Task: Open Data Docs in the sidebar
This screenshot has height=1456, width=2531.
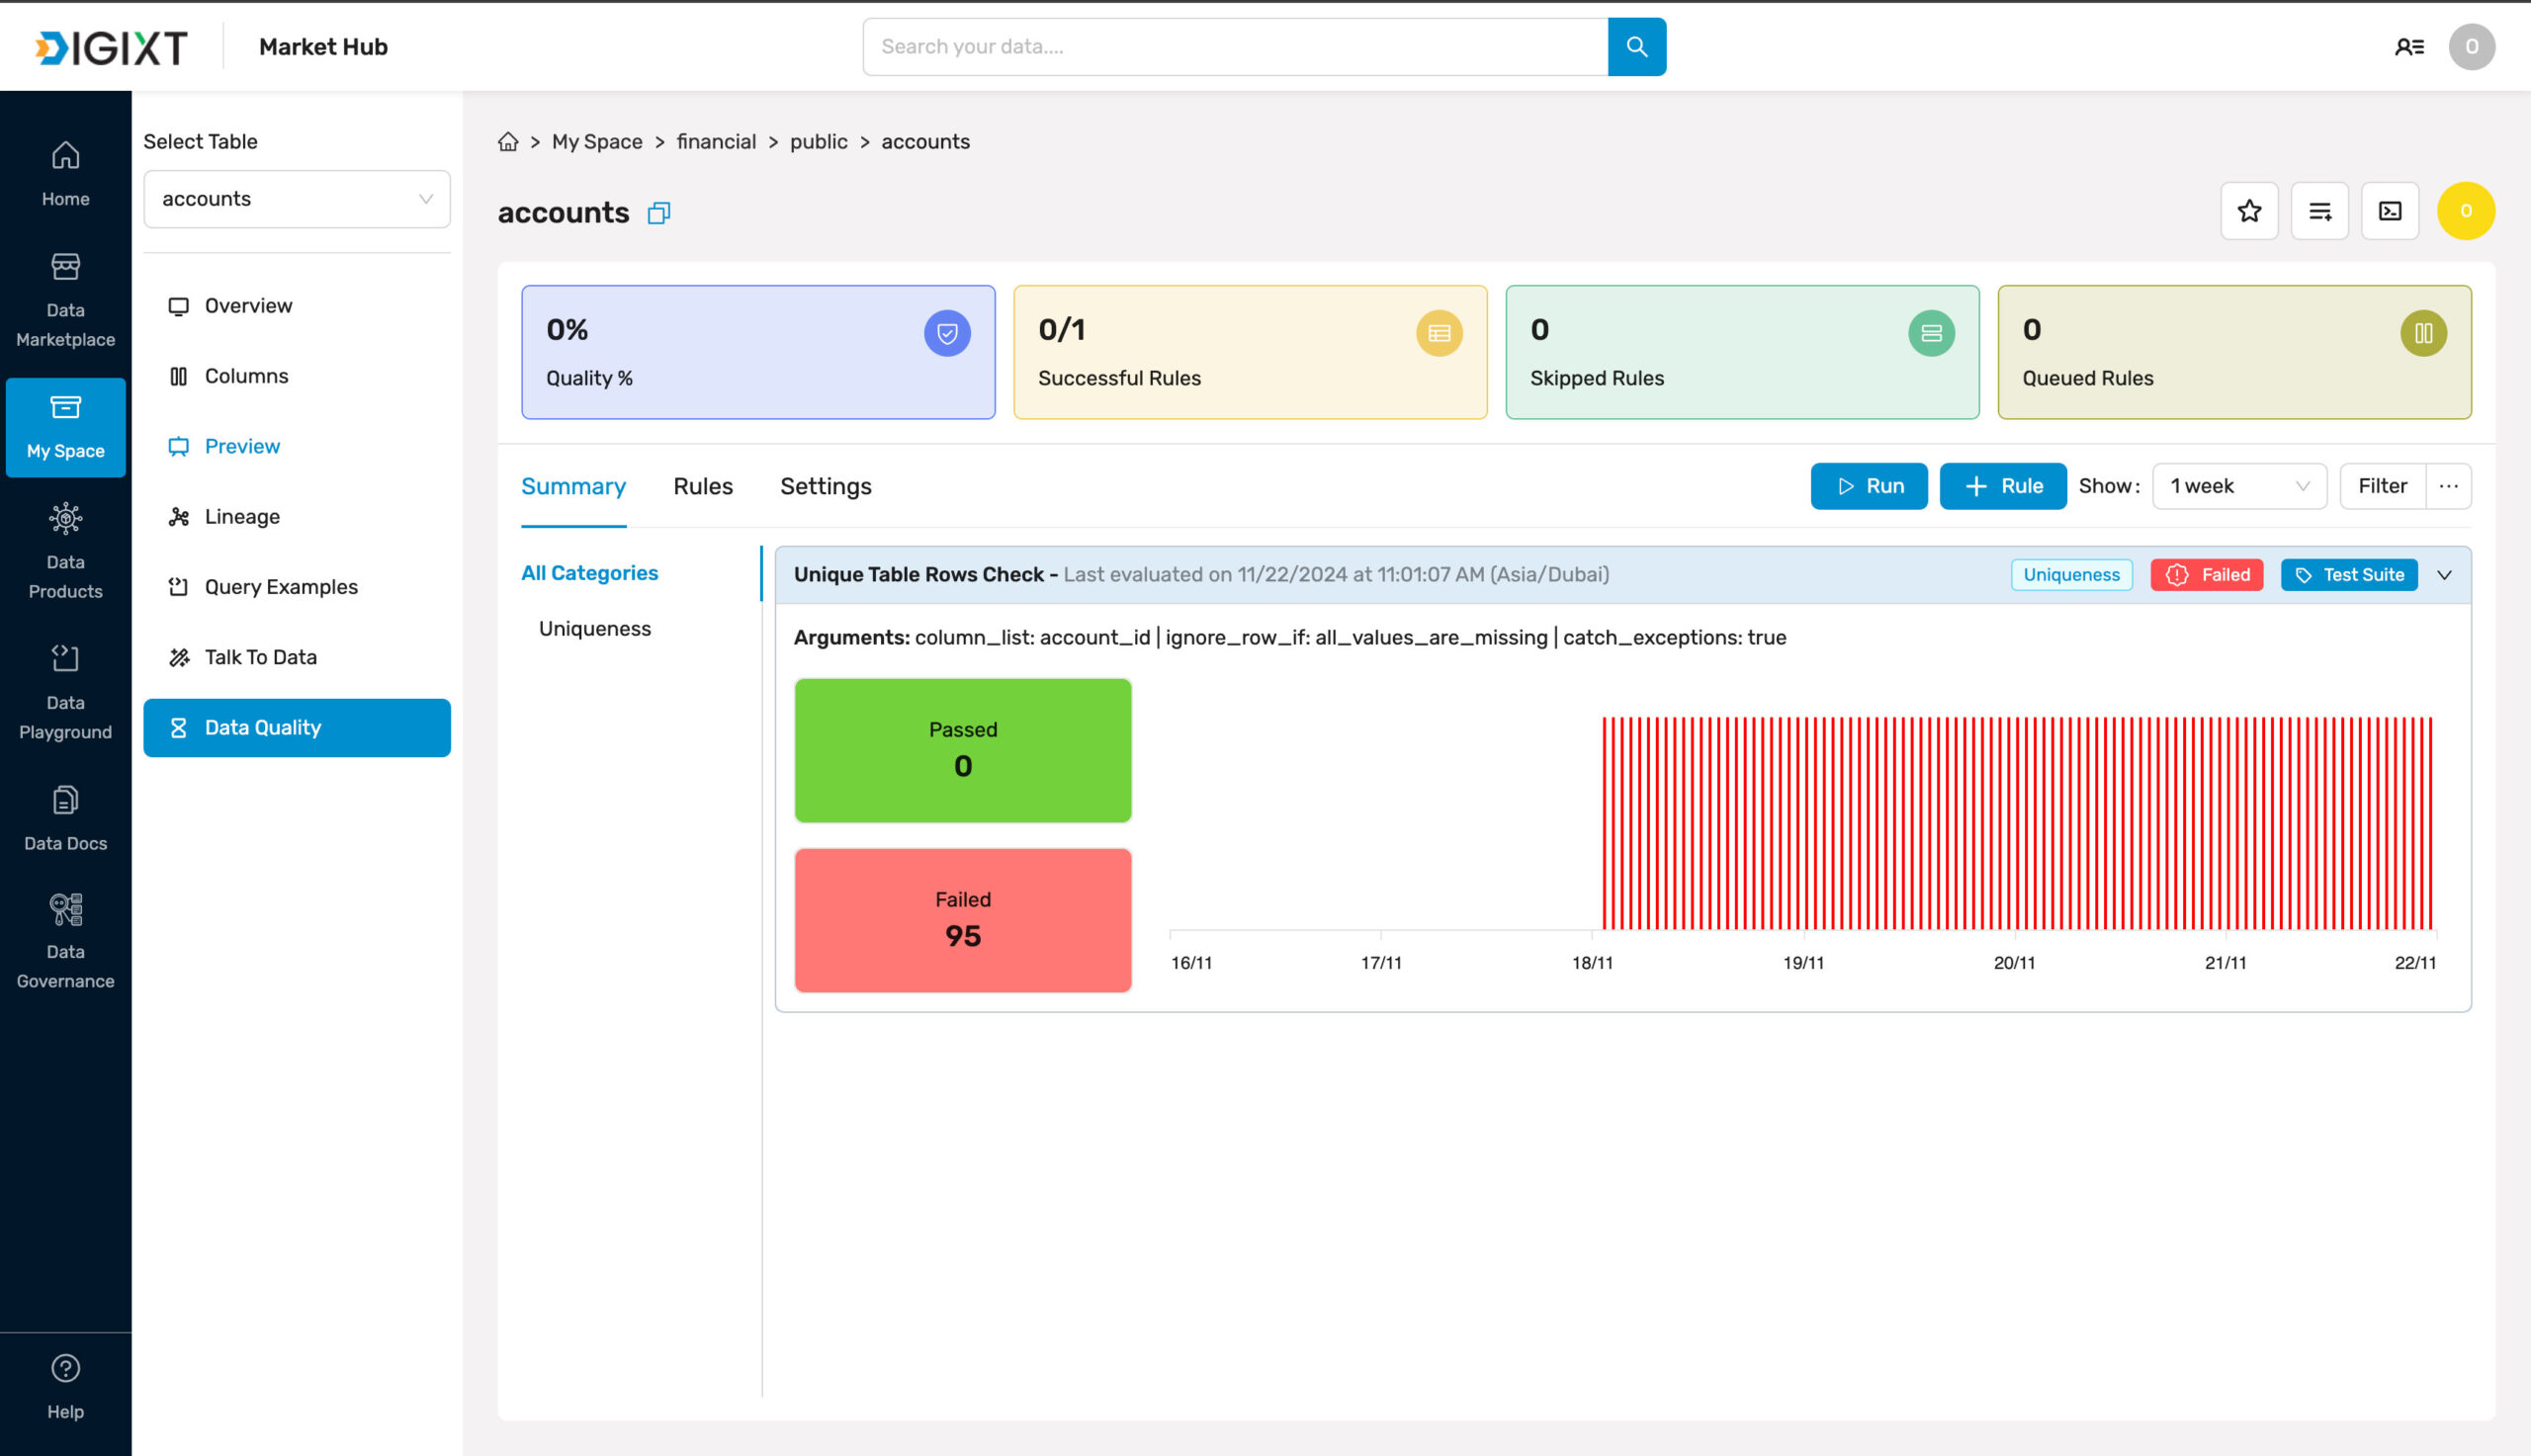Action: 65,818
